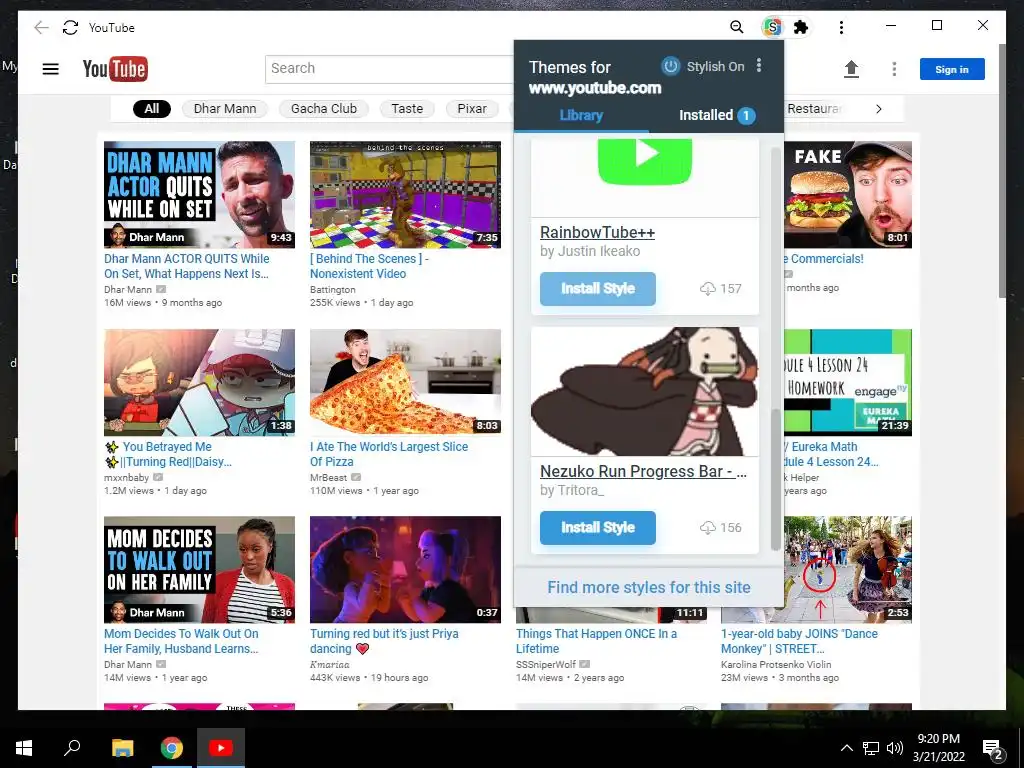Open the SSSniperWolf channel name
This screenshot has width=1024, height=768.
(x=546, y=664)
